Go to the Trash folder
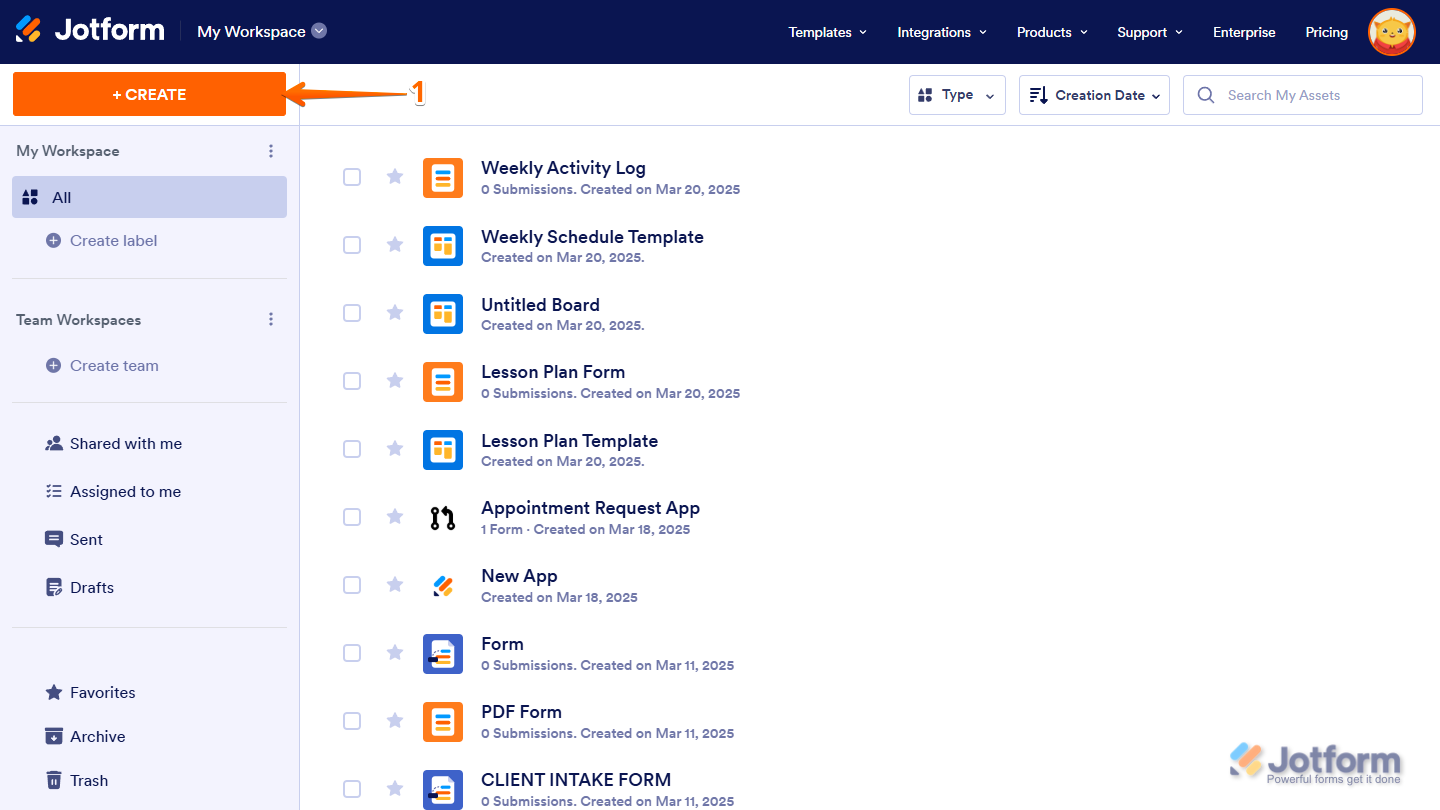The image size is (1440, 810). [x=88, y=780]
